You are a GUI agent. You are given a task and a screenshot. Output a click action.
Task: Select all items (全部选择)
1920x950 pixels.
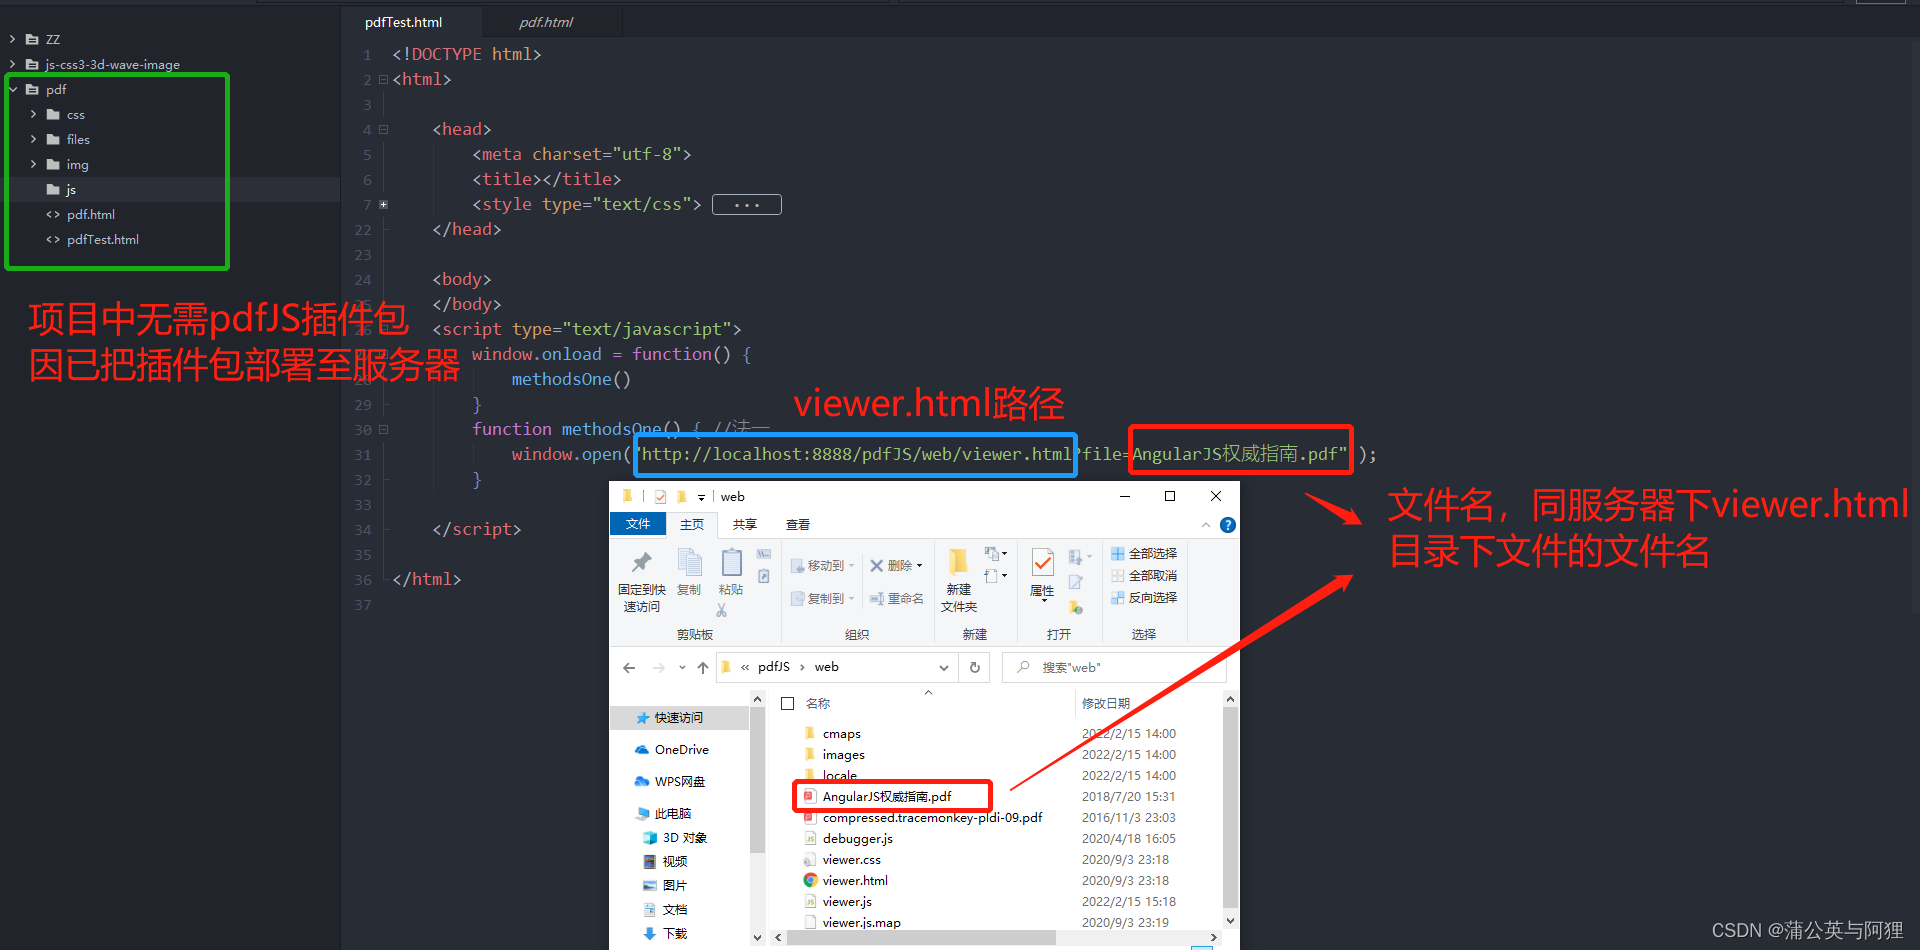[1144, 553]
